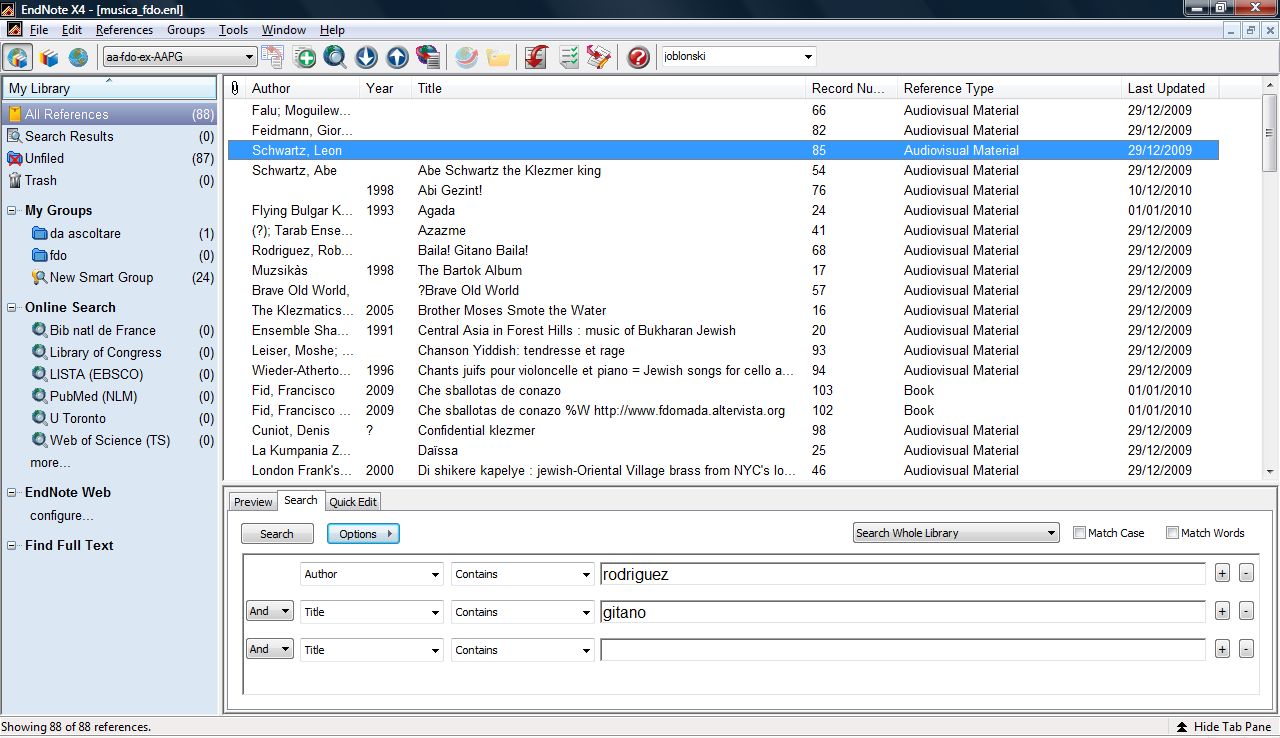Switch to the Preview tab
Image resolution: width=1280 pixels, height=738 pixels.
point(253,502)
